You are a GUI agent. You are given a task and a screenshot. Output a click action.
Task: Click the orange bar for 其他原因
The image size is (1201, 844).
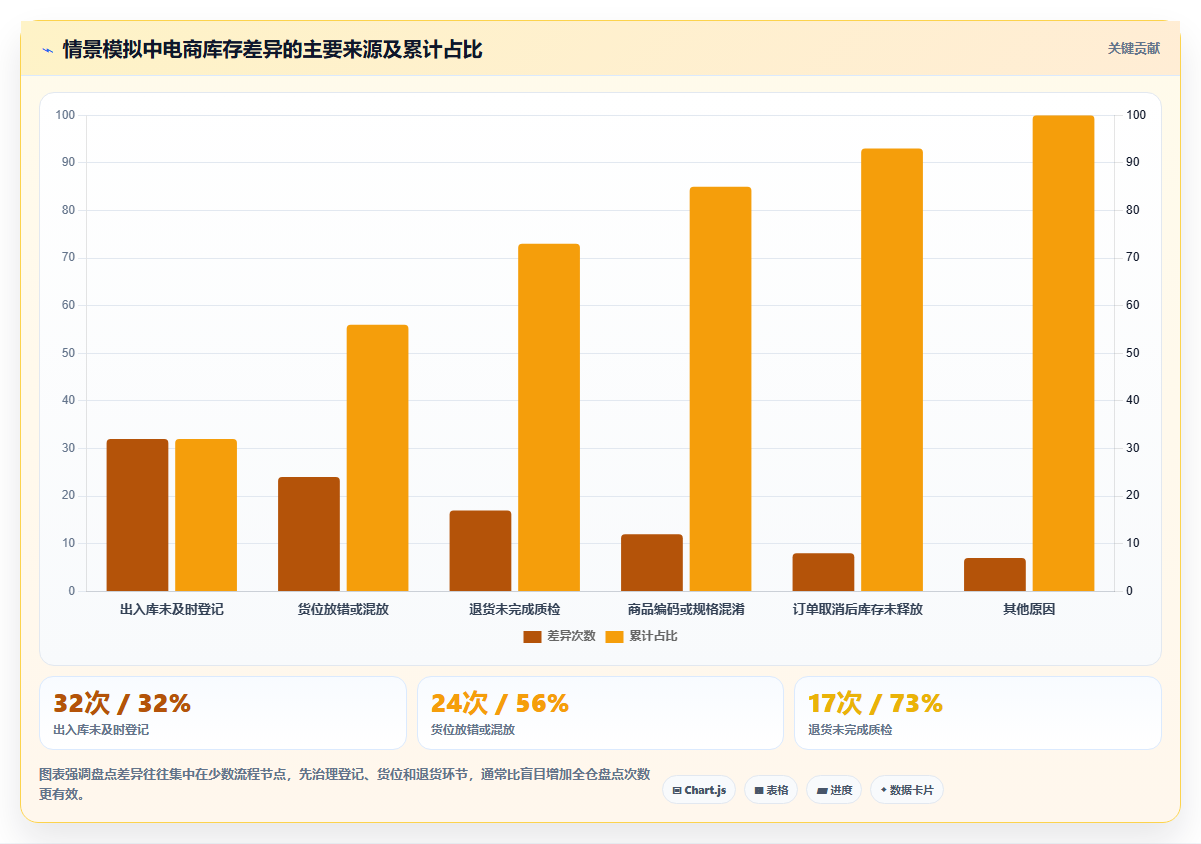(1063, 353)
